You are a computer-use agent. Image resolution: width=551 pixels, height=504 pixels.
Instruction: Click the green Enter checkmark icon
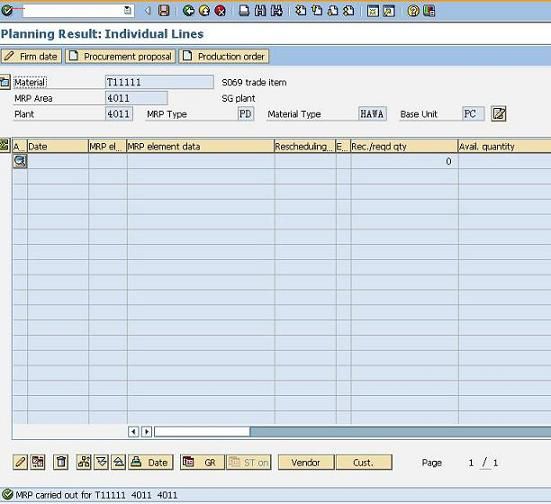pyautogui.click(x=7, y=11)
